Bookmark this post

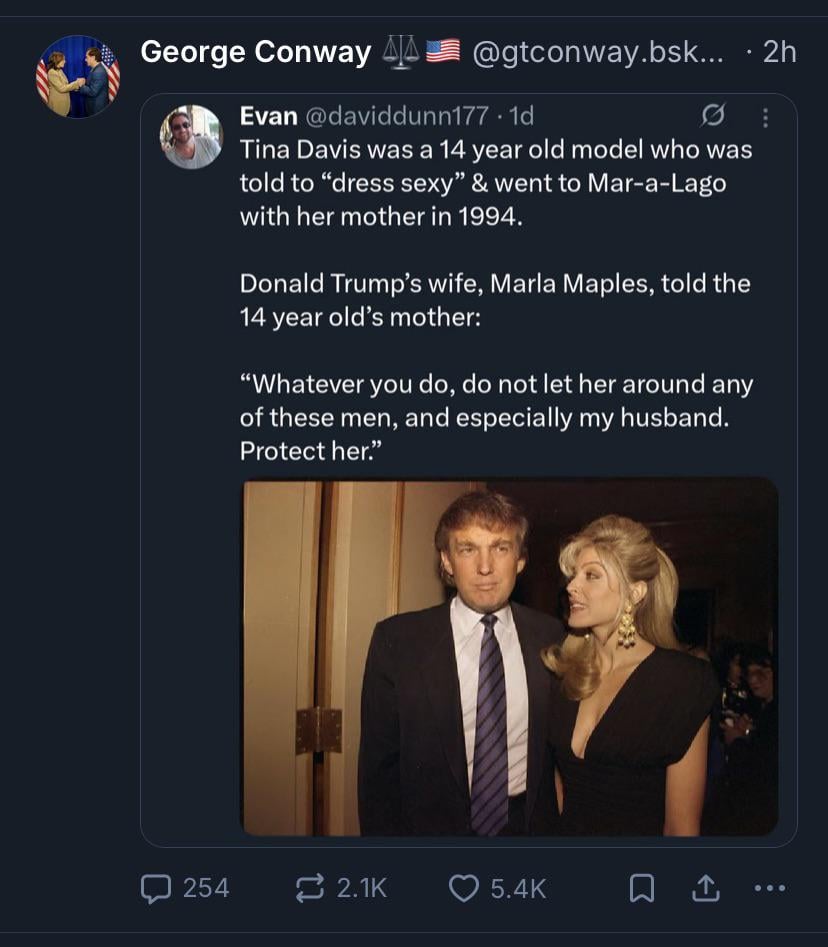point(641,888)
